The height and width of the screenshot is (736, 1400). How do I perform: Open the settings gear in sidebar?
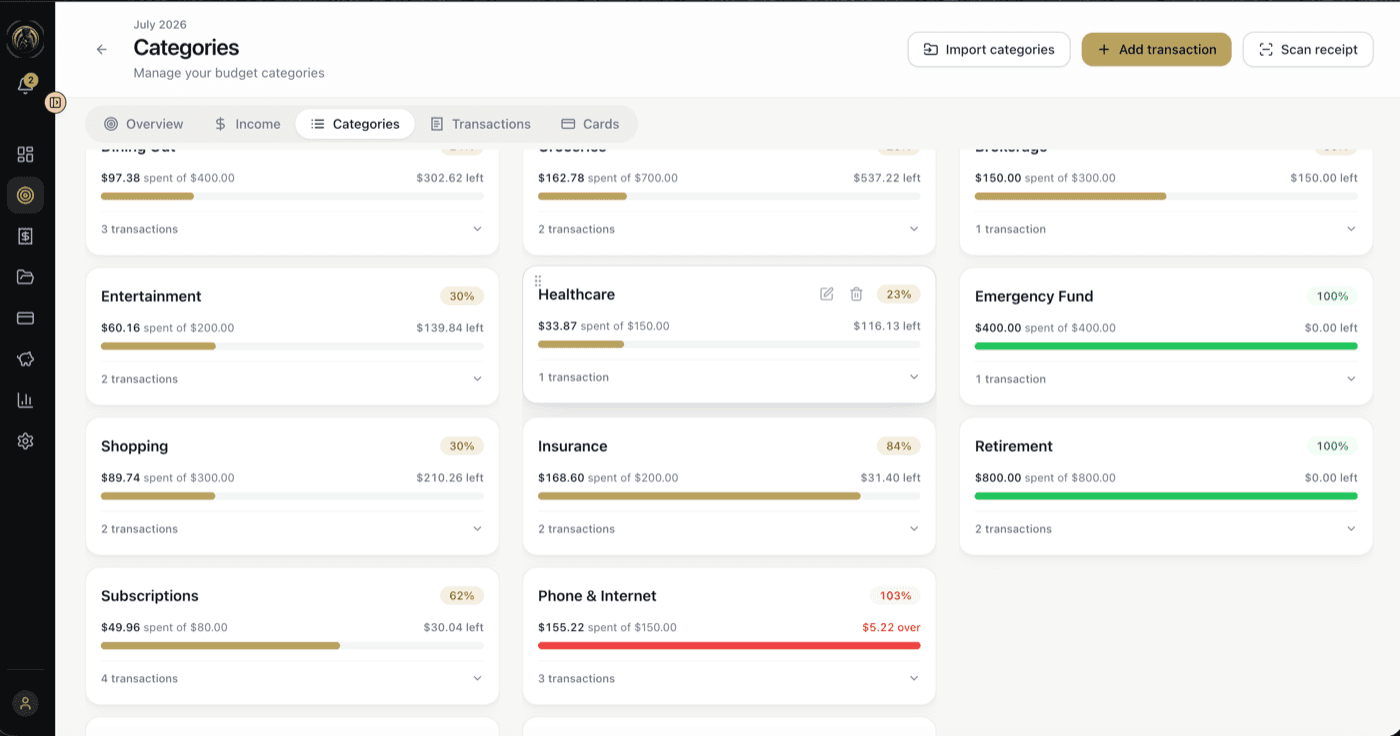tap(26, 441)
